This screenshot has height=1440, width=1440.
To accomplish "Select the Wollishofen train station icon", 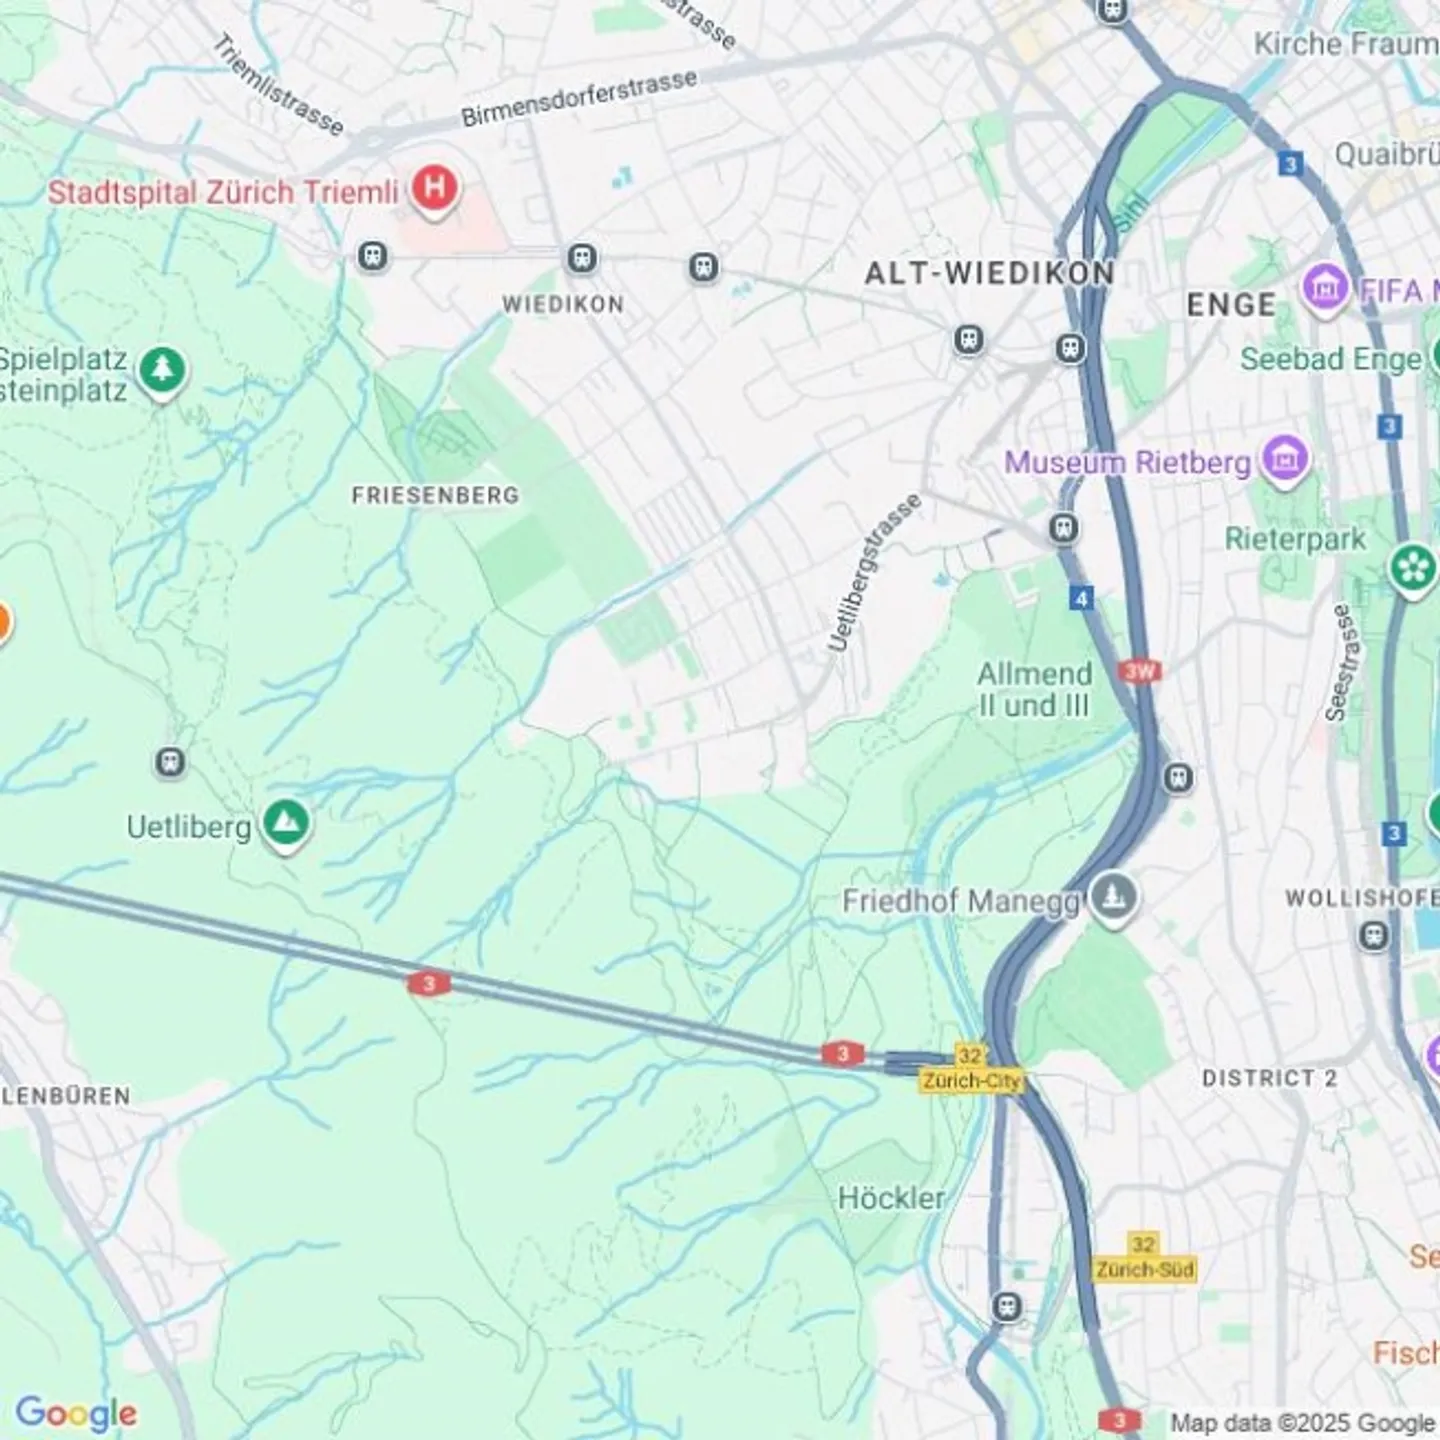I will click(x=1374, y=936).
